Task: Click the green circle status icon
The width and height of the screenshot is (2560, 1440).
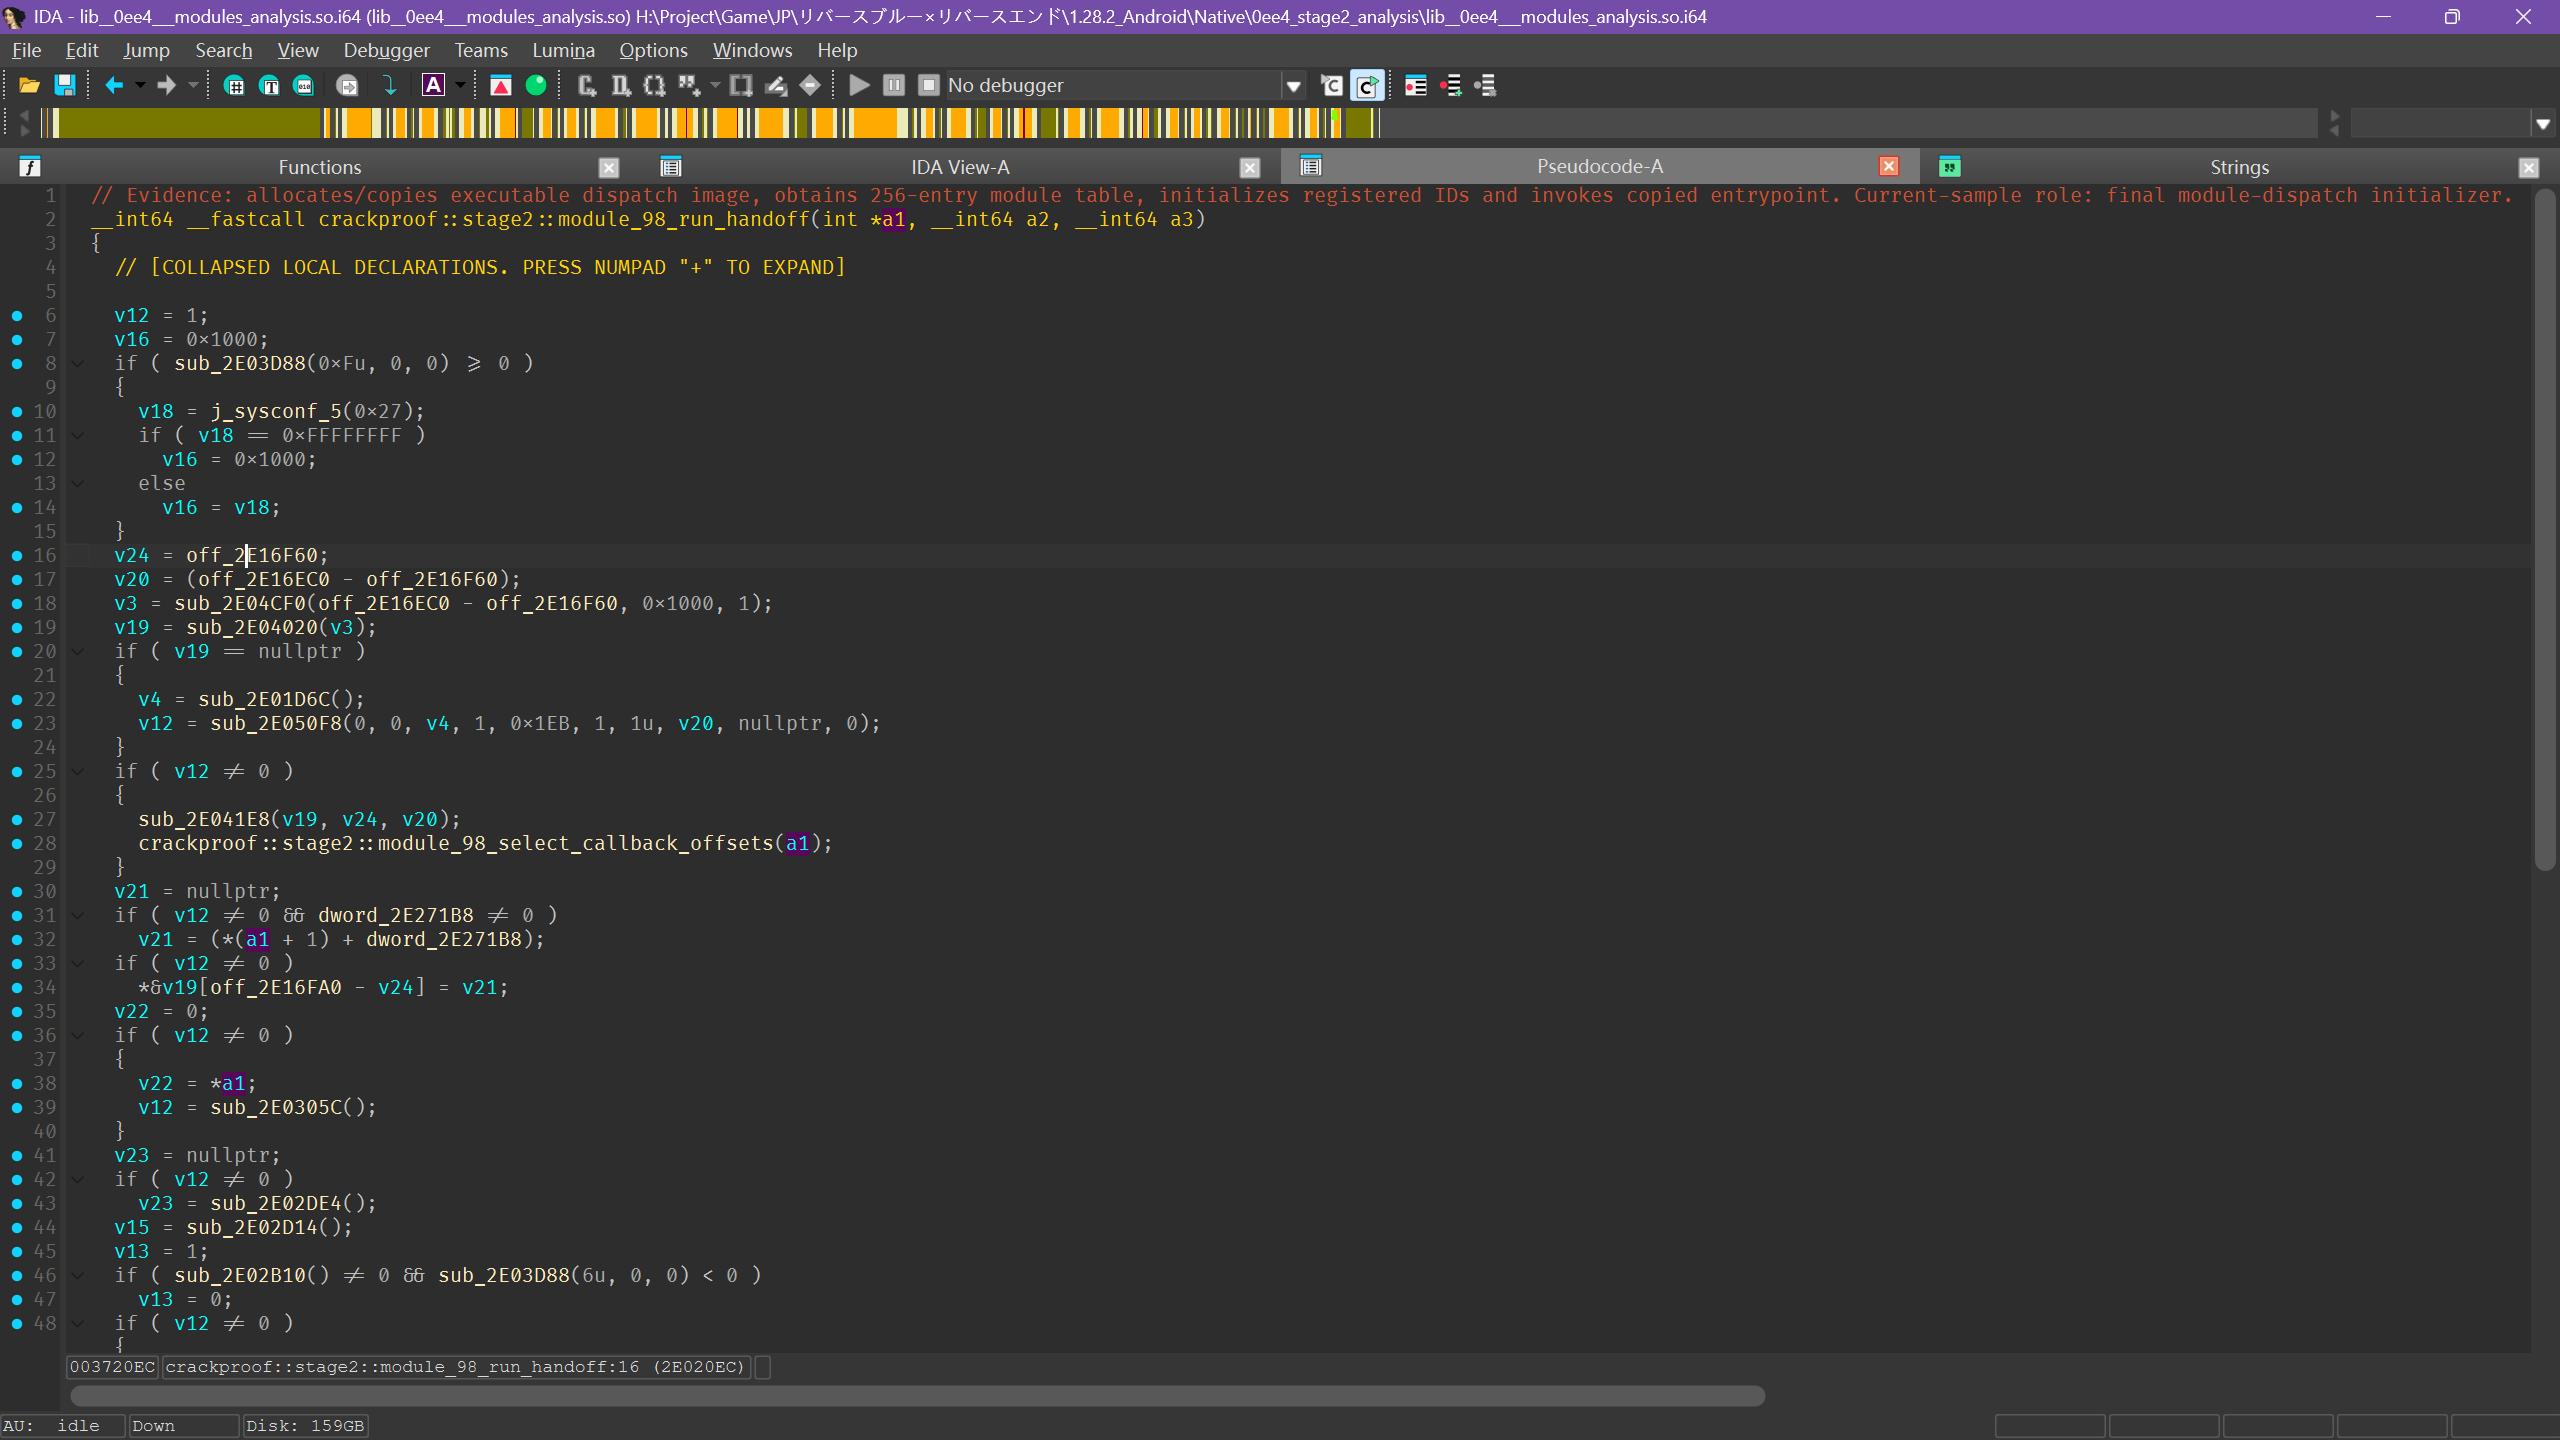Action: coord(536,86)
